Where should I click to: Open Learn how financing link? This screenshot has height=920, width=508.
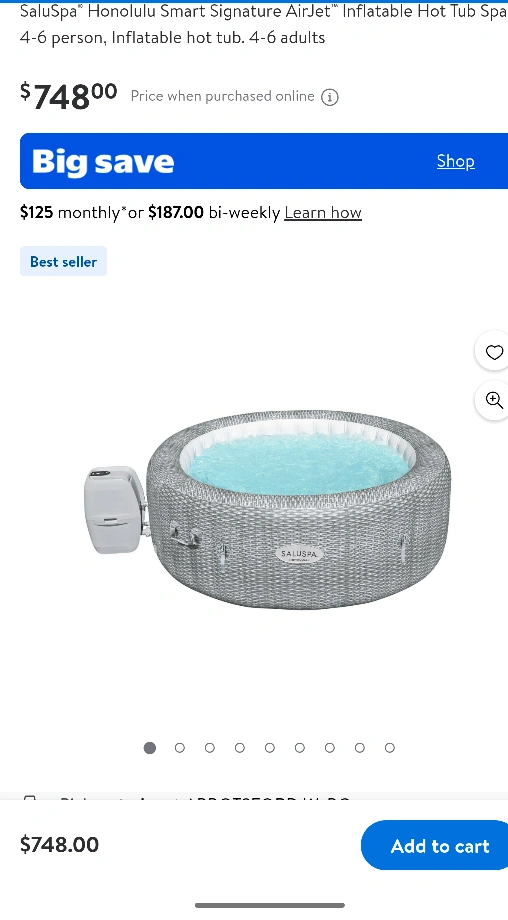[x=323, y=212]
